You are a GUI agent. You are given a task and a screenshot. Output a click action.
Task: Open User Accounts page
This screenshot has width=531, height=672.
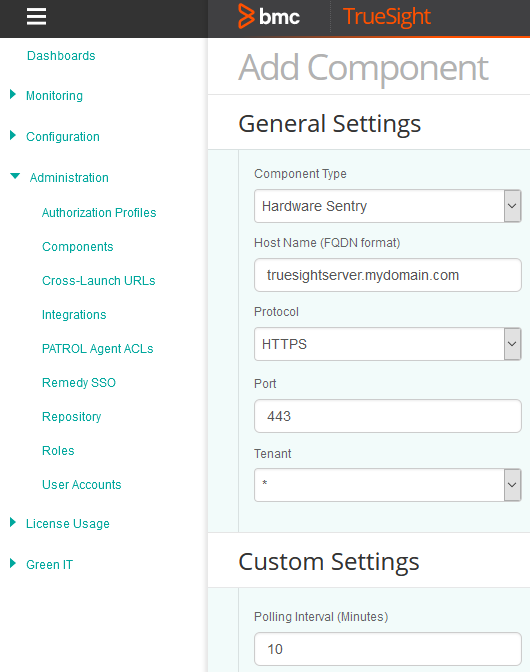point(81,484)
